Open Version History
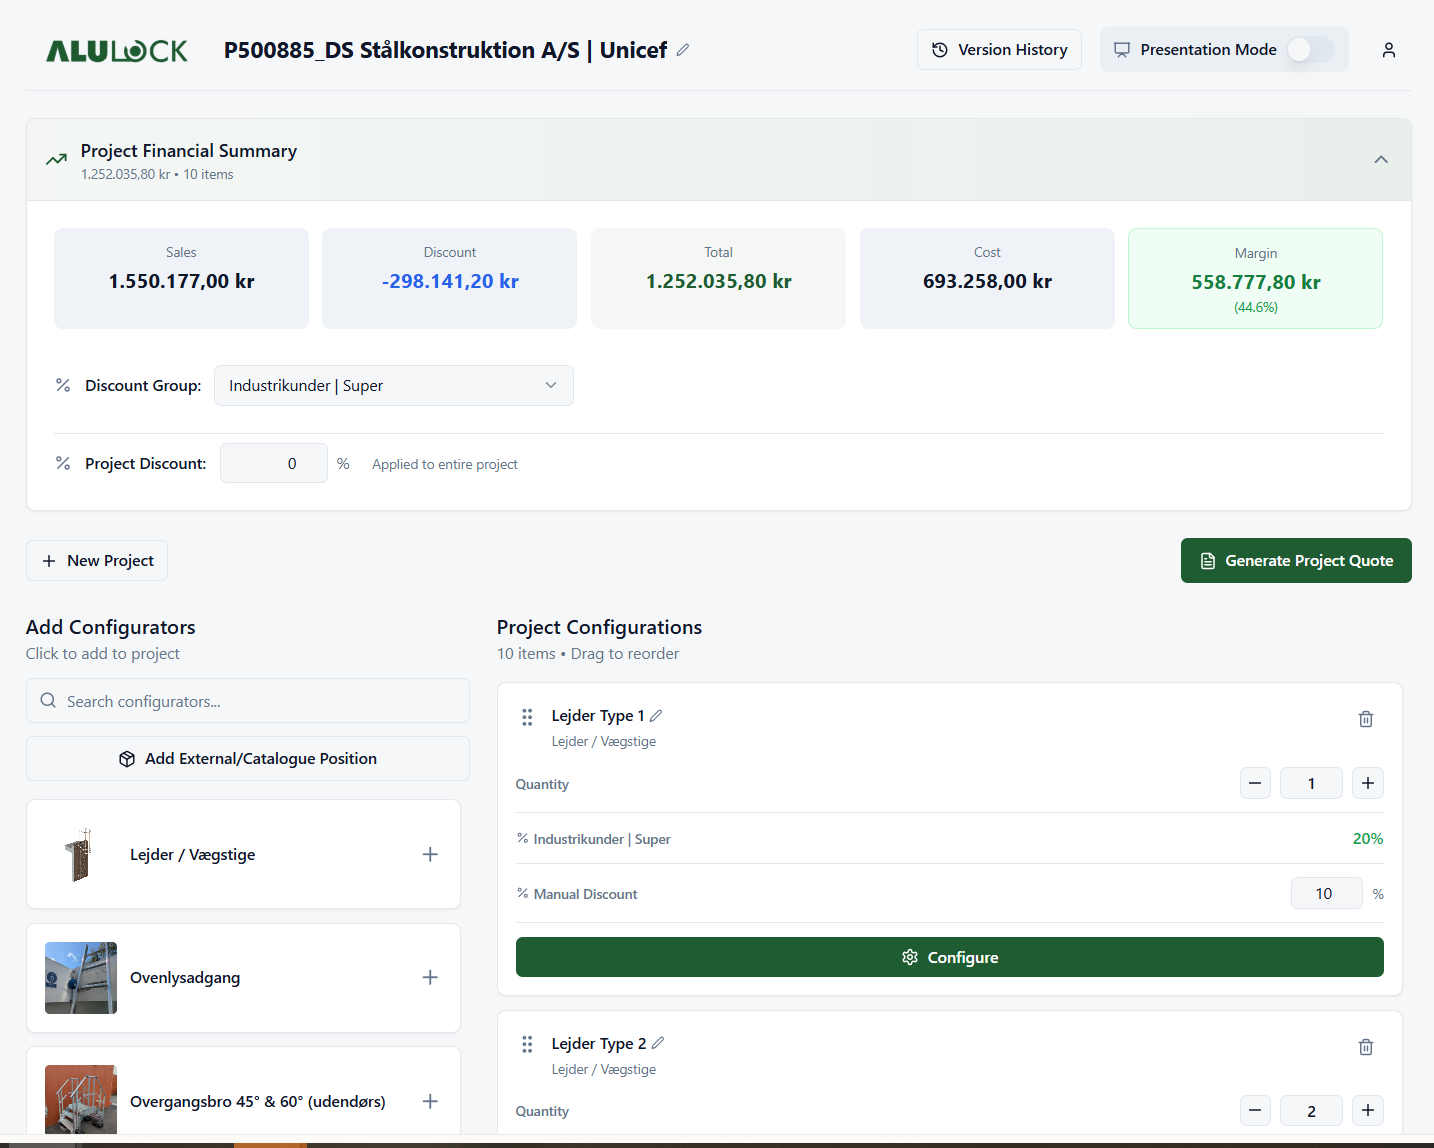1434x1148 pixels. [x=999, y=50]
